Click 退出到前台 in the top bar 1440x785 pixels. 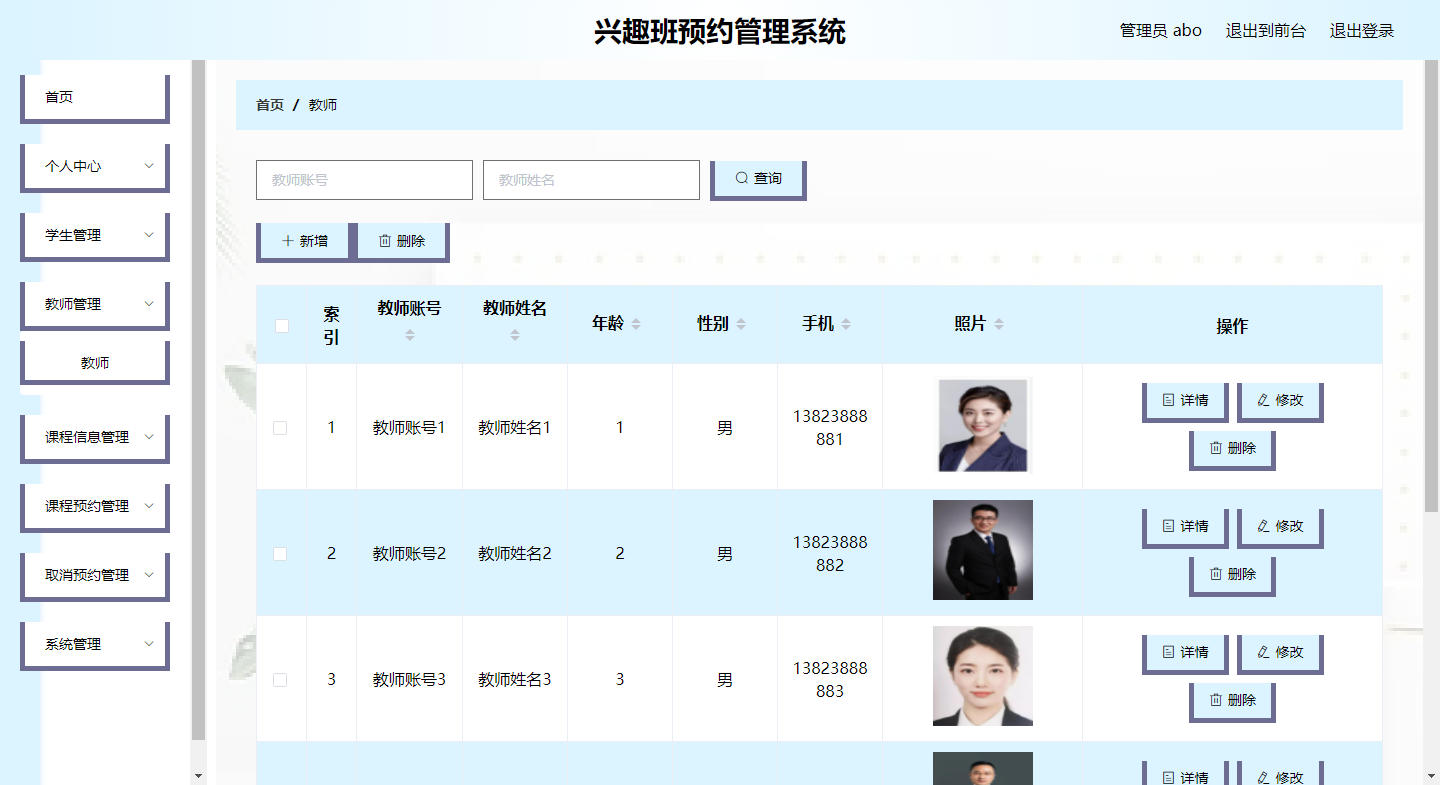coord(1265,31)
